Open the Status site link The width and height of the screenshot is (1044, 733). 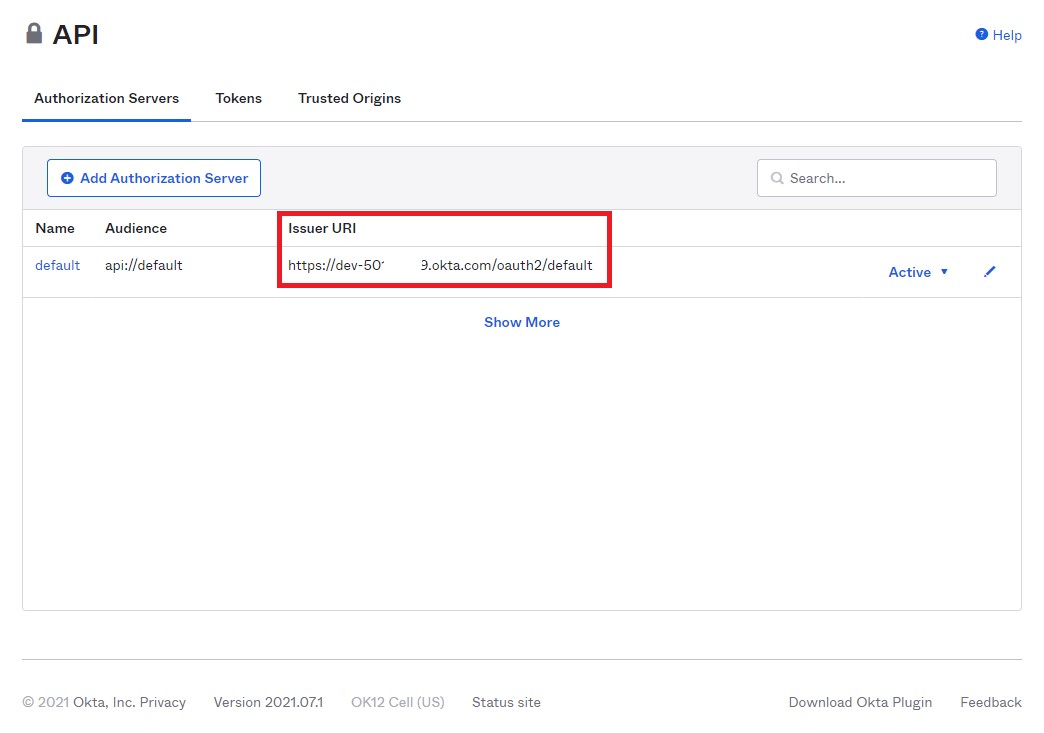506,702
